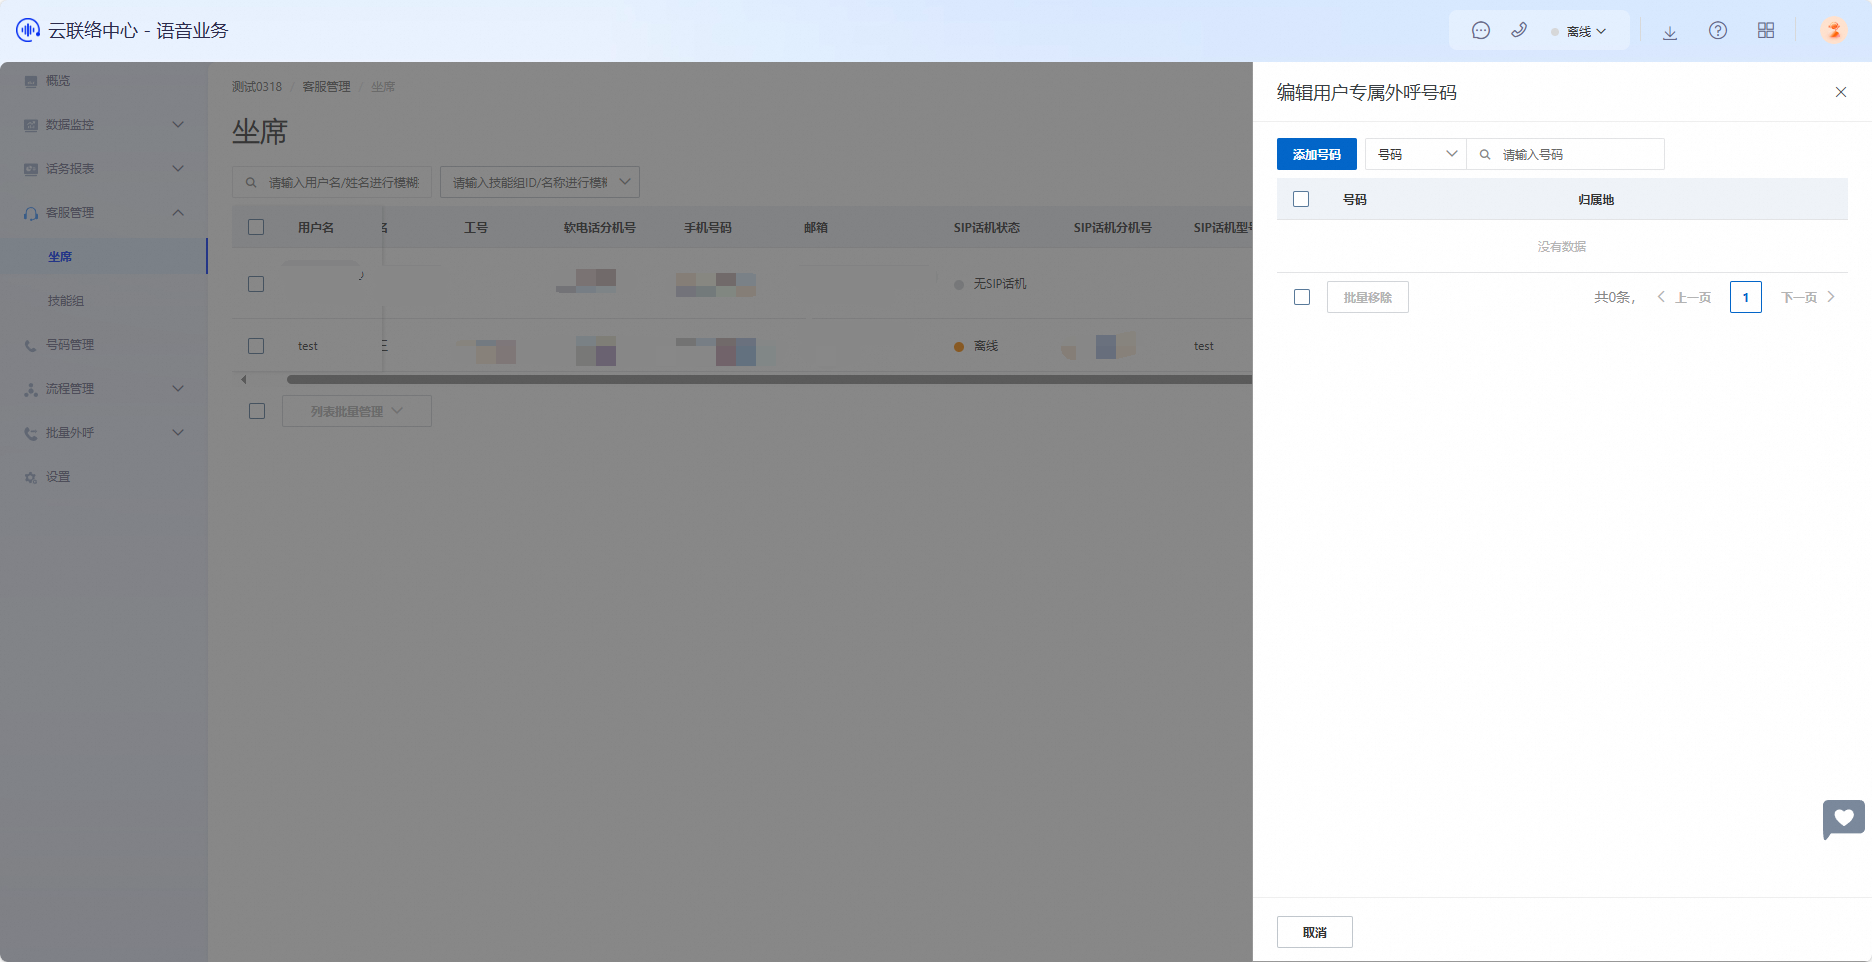Click the SIP话机状态 column header
Image resolution: width=1872 pixels, height=962 pixels.
(987, 228)
